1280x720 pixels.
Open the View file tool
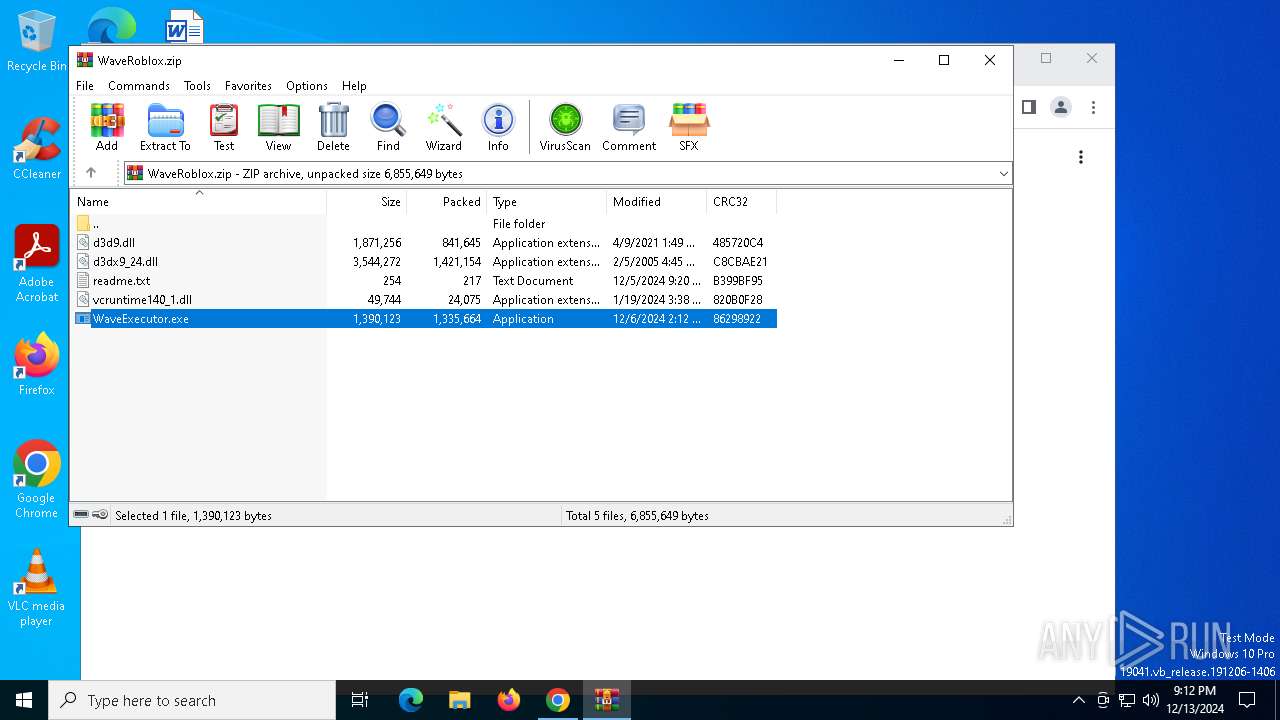pyautogui.click(x=278, y=127)
